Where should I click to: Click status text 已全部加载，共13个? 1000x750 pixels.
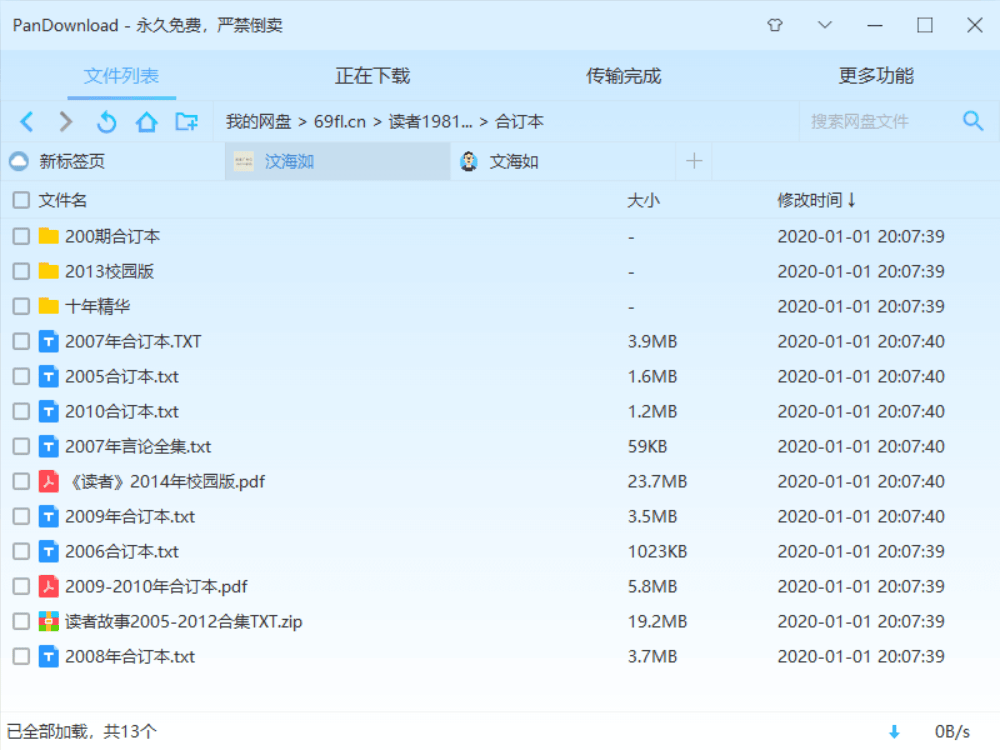[x=81, y=731]
